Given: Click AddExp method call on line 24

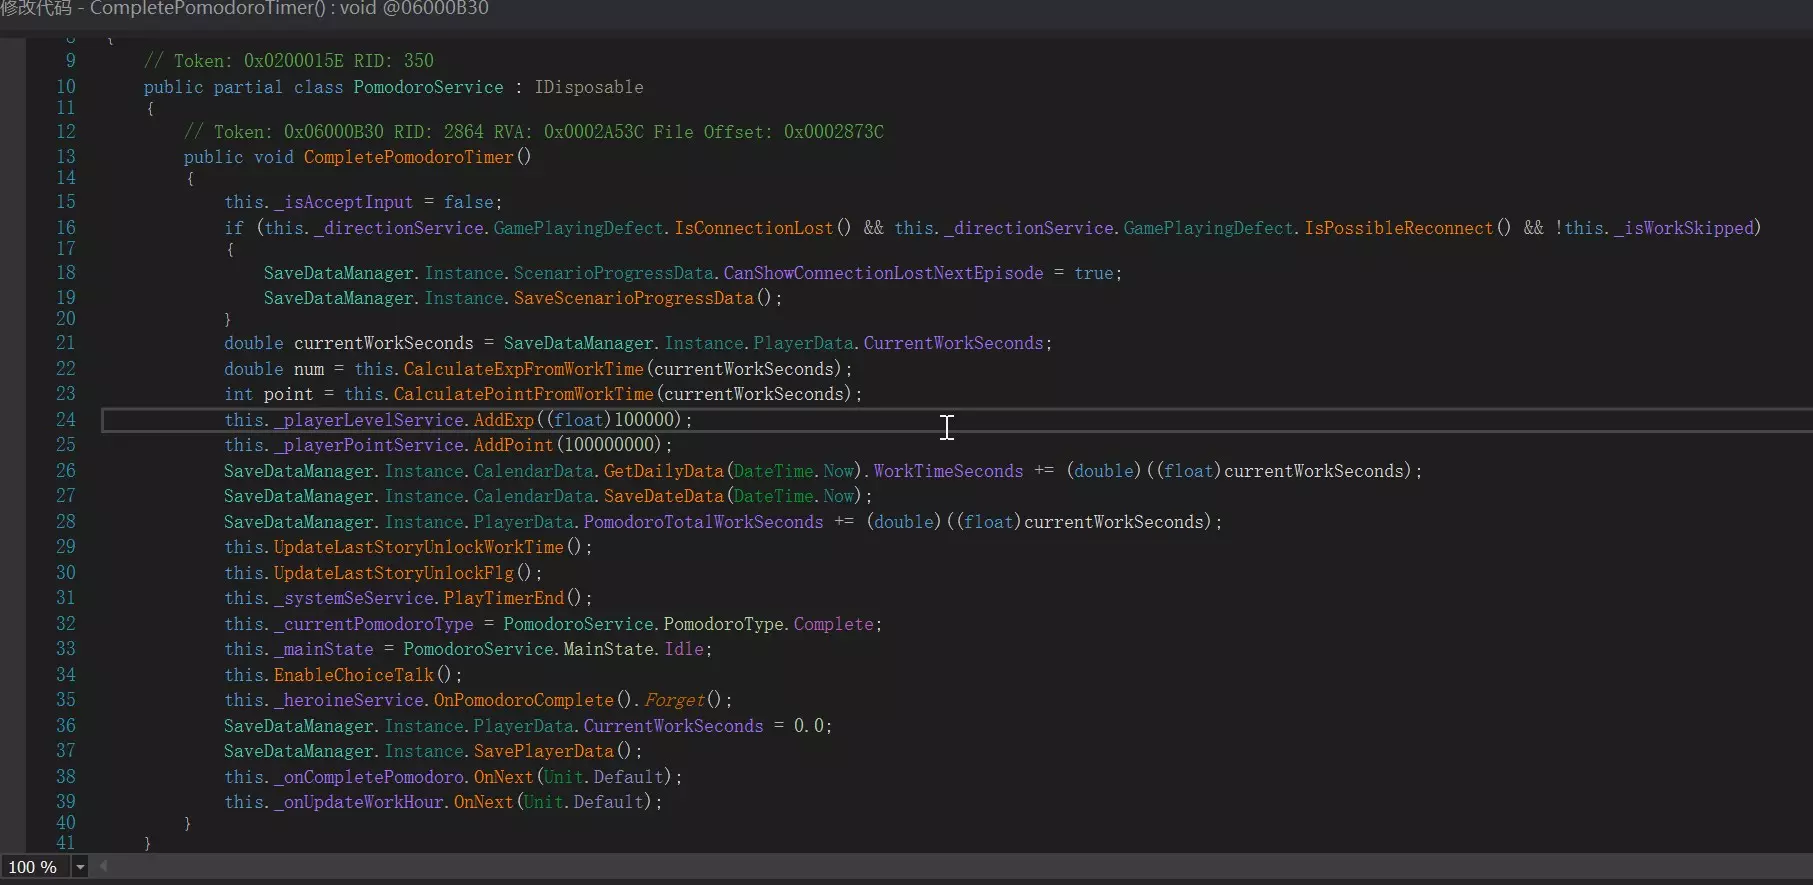Looking at the screenshot, I should tap(503, 420).
